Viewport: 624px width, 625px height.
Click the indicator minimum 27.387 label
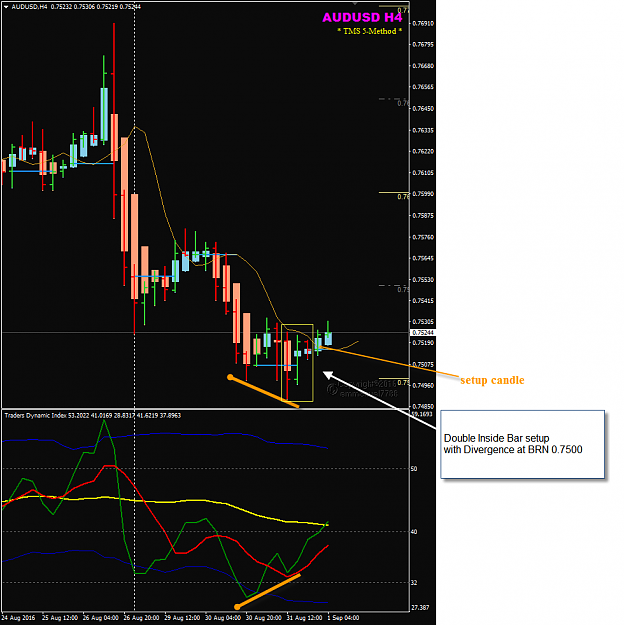tap(420, 608)
